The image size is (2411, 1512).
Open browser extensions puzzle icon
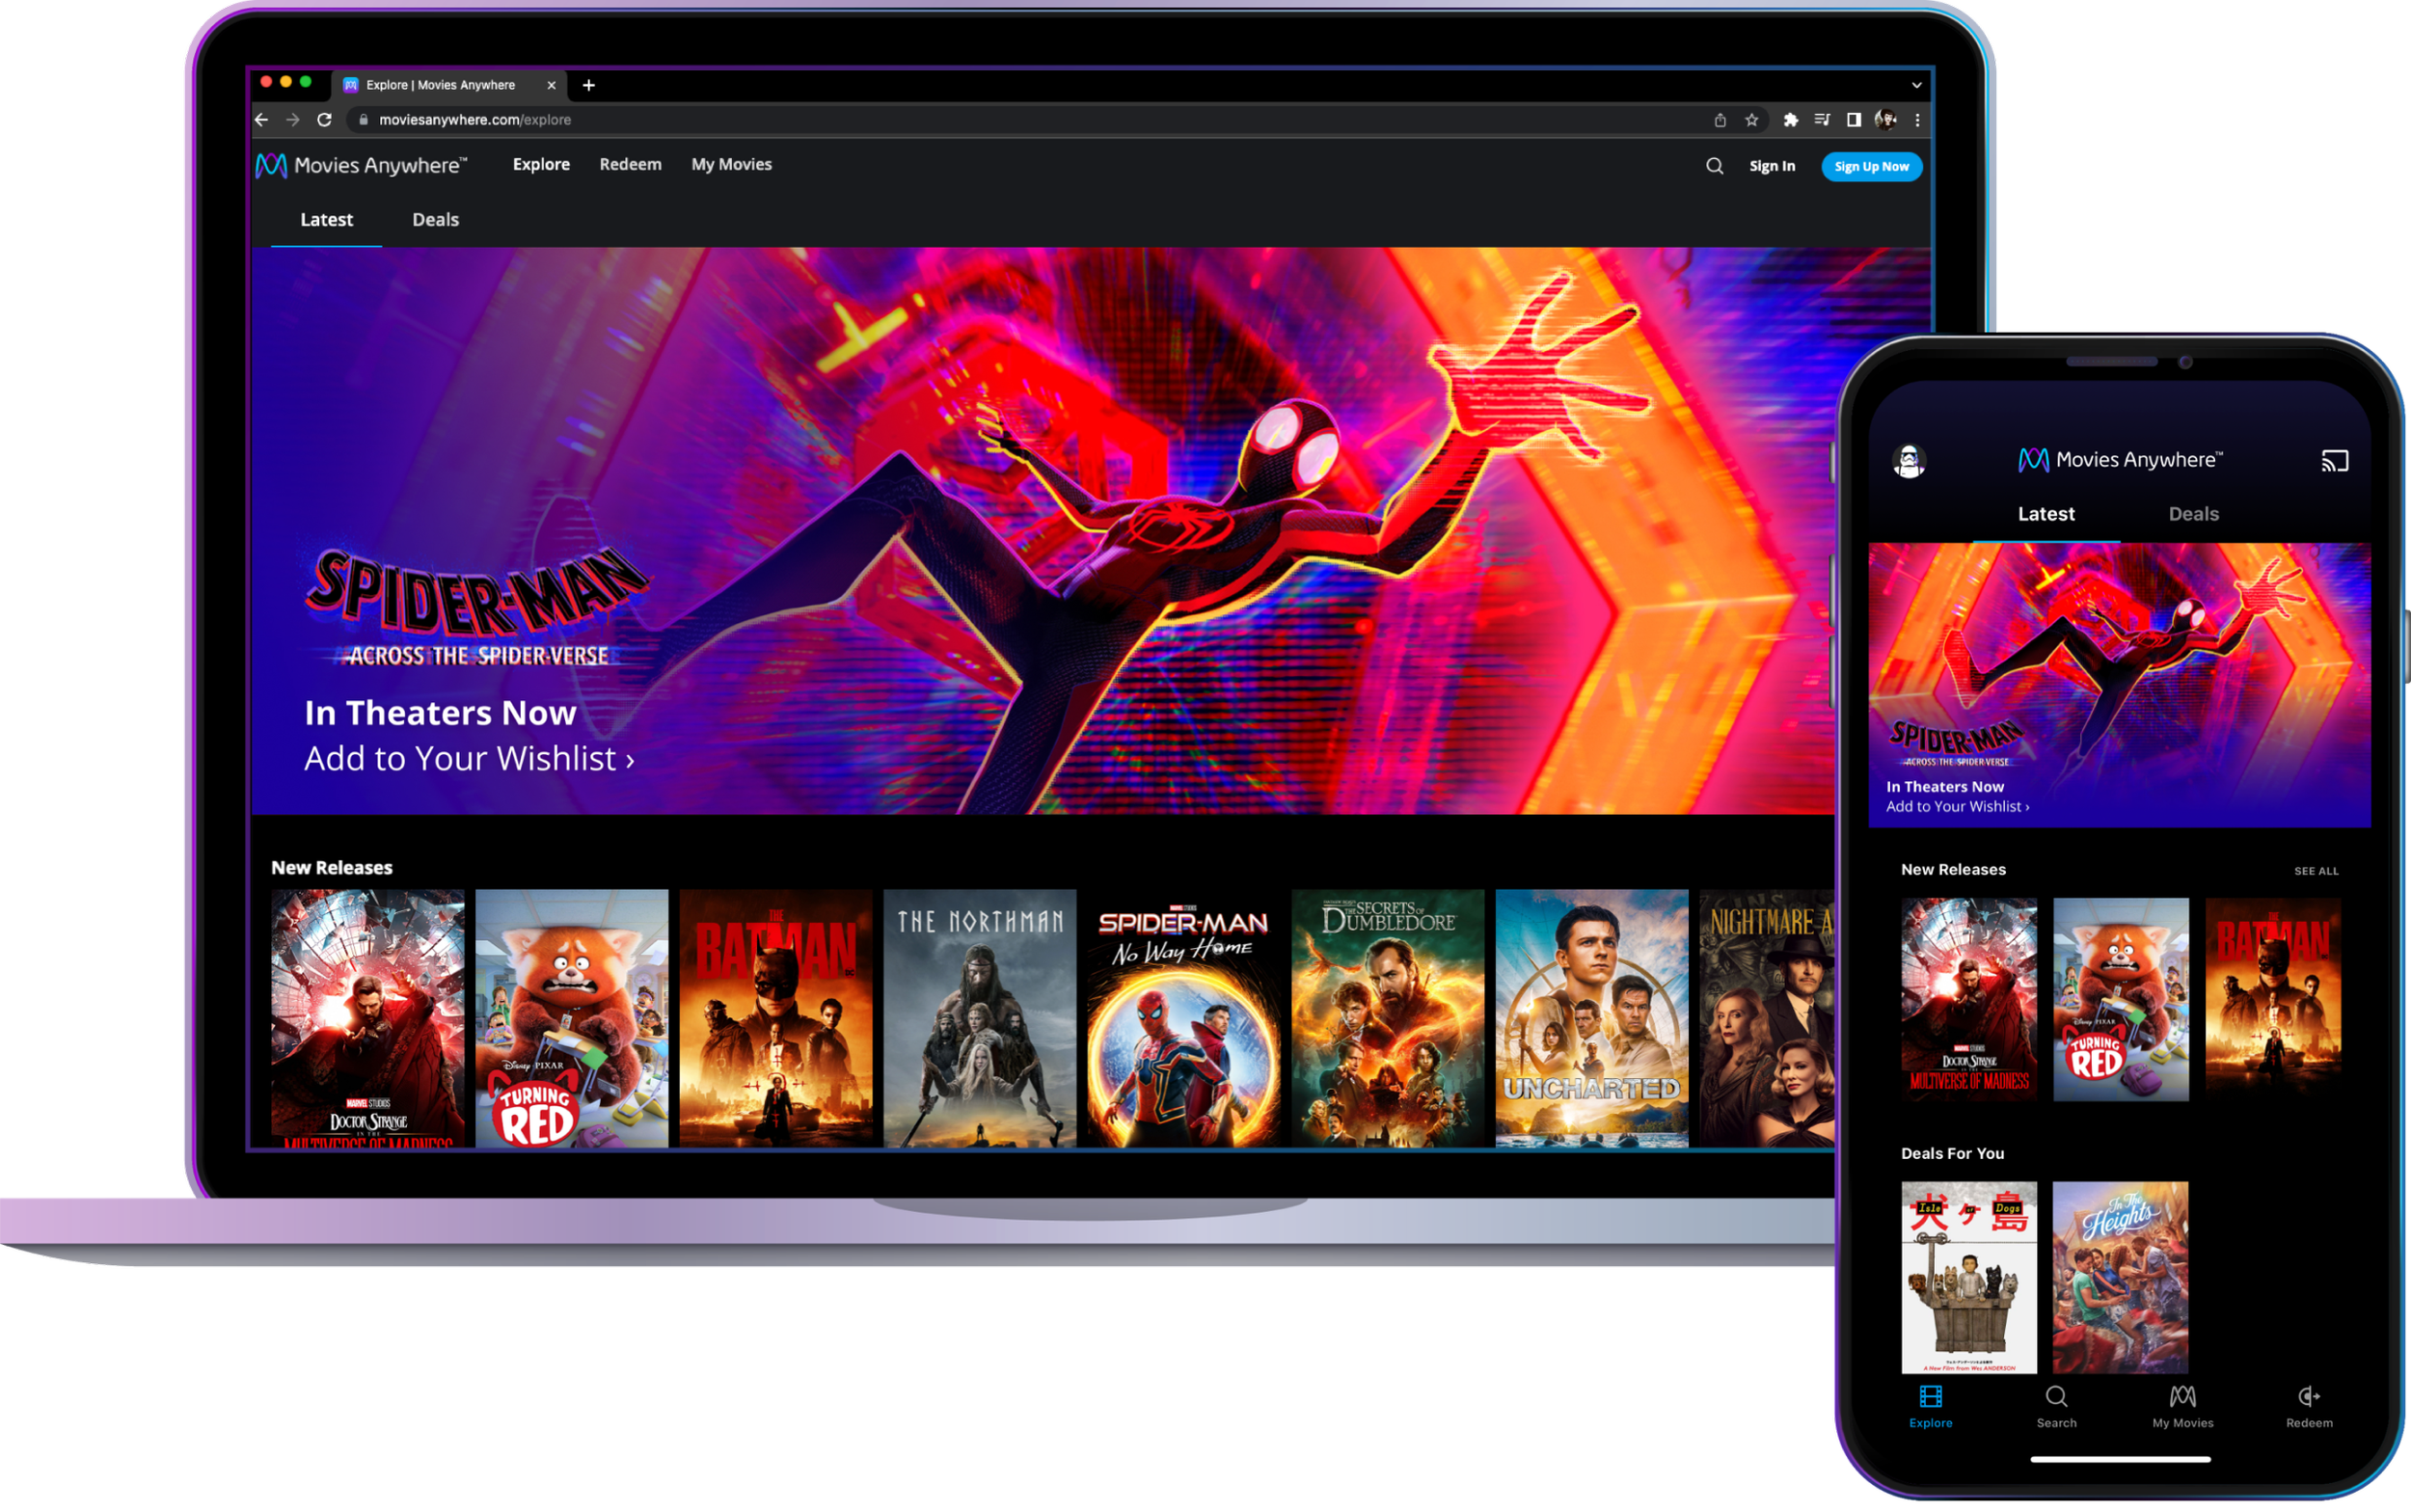(x=1790, y=120)
